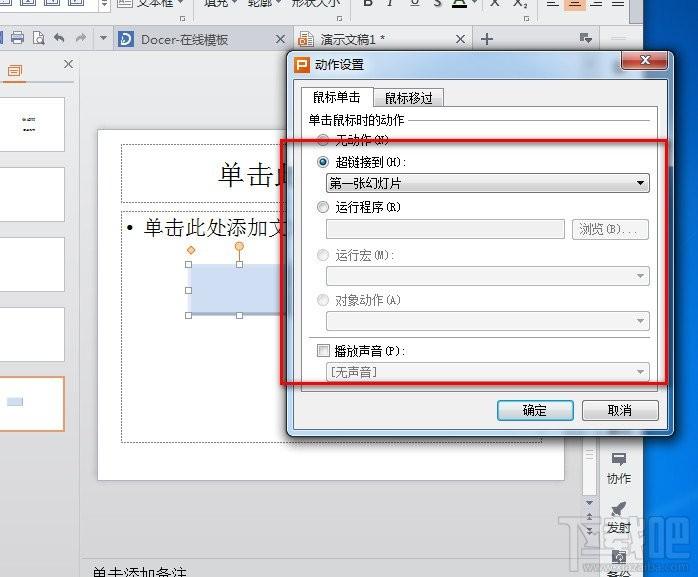Apply center text alignment in ribbon

coord(575,4)
